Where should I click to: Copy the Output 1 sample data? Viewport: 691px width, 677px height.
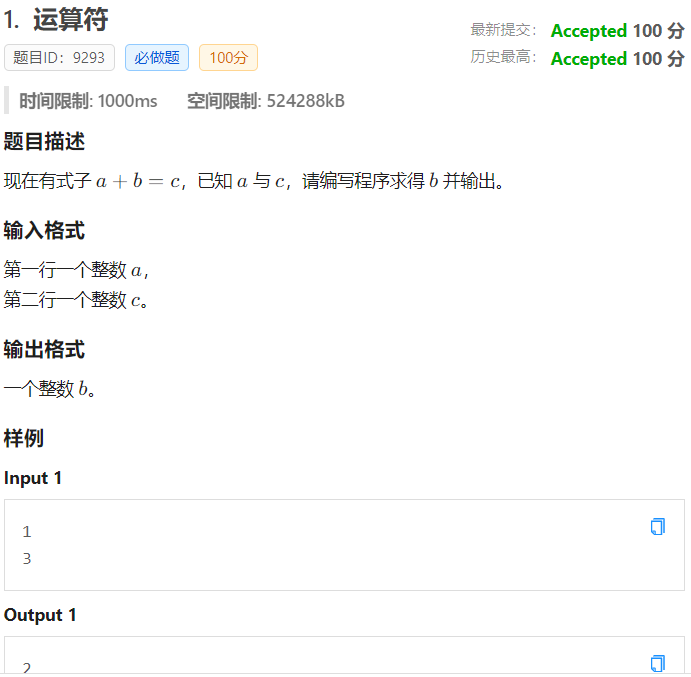click(658, 664)
